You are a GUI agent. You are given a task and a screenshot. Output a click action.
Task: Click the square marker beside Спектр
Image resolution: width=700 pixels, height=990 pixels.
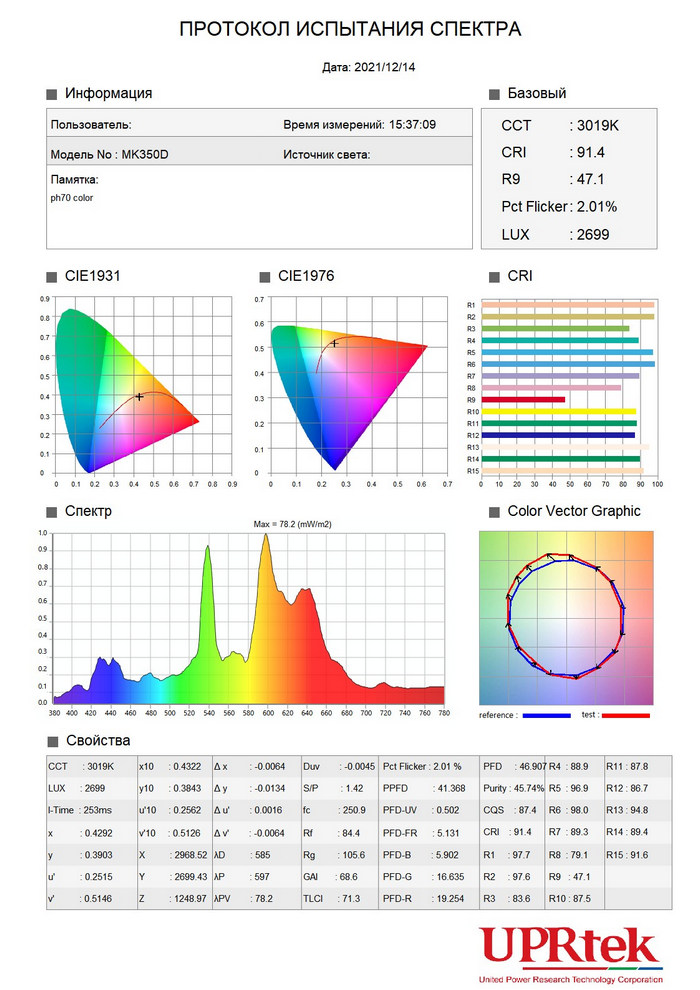point(52,512)
